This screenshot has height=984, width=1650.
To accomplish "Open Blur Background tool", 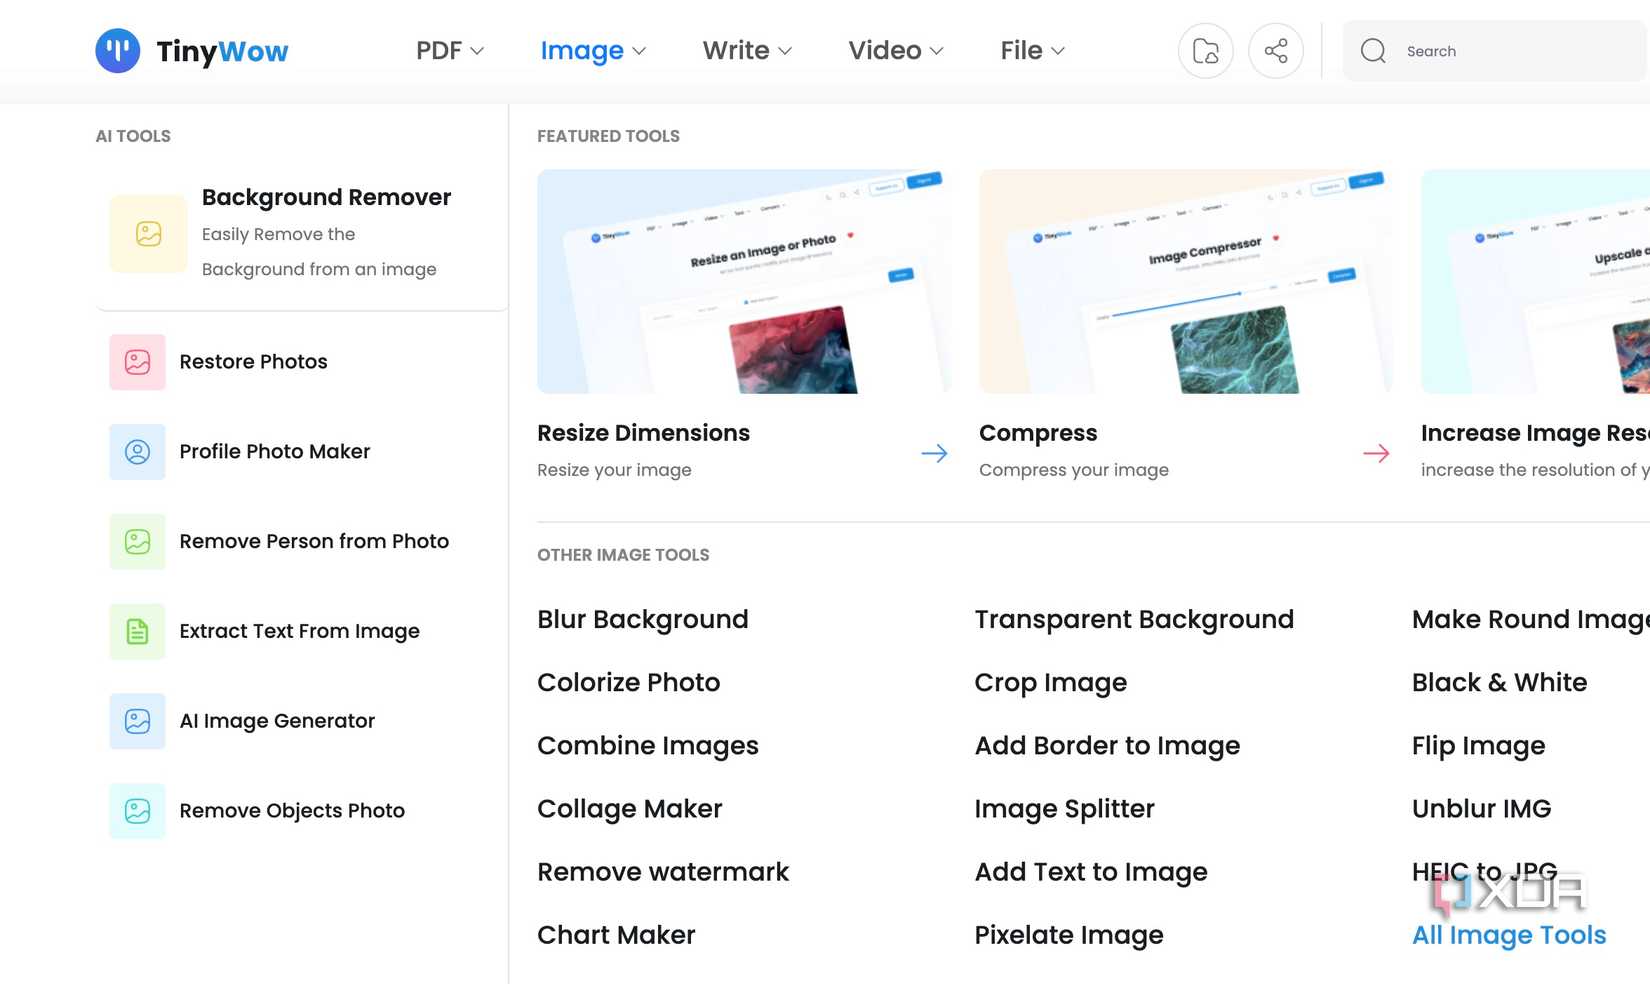I will pyautogui.click(x=642, y=620).
